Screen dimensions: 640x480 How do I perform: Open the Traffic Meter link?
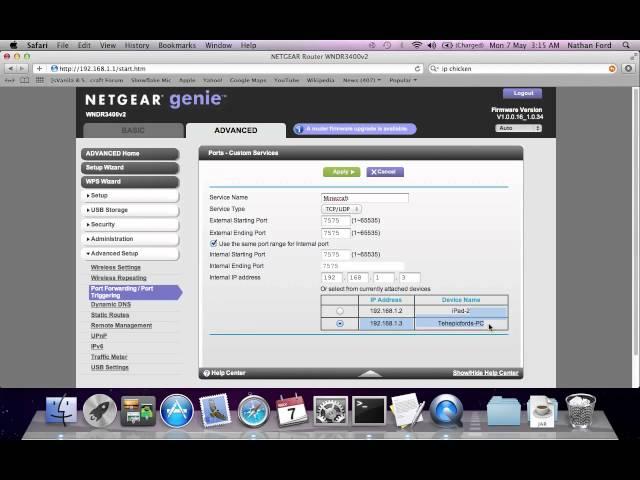pyautogui.click(x=109, y=357)
